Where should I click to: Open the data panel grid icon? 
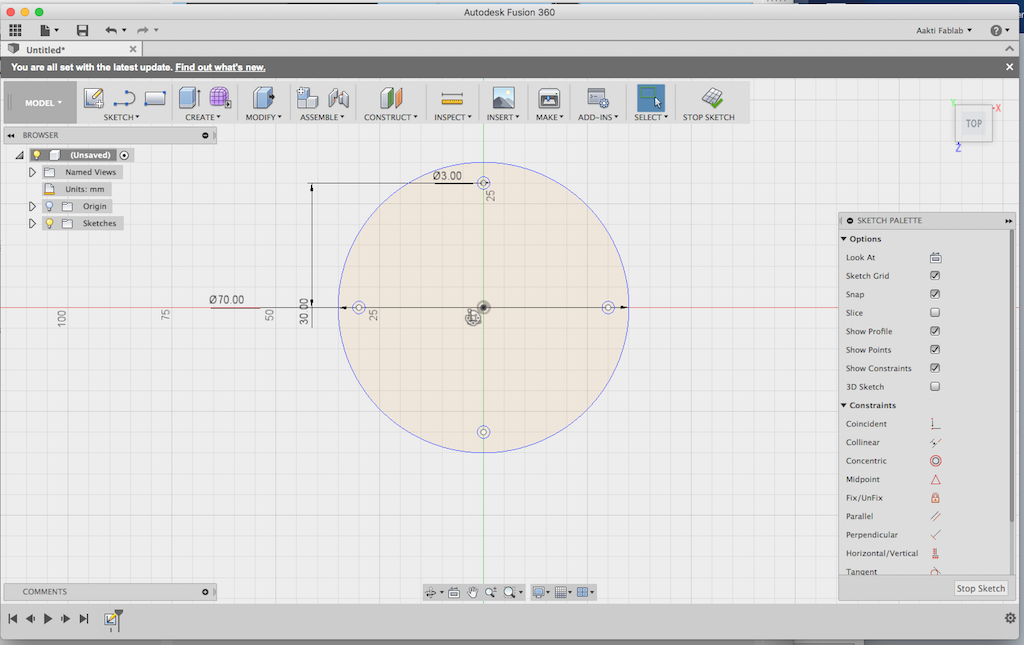point(15,31)
